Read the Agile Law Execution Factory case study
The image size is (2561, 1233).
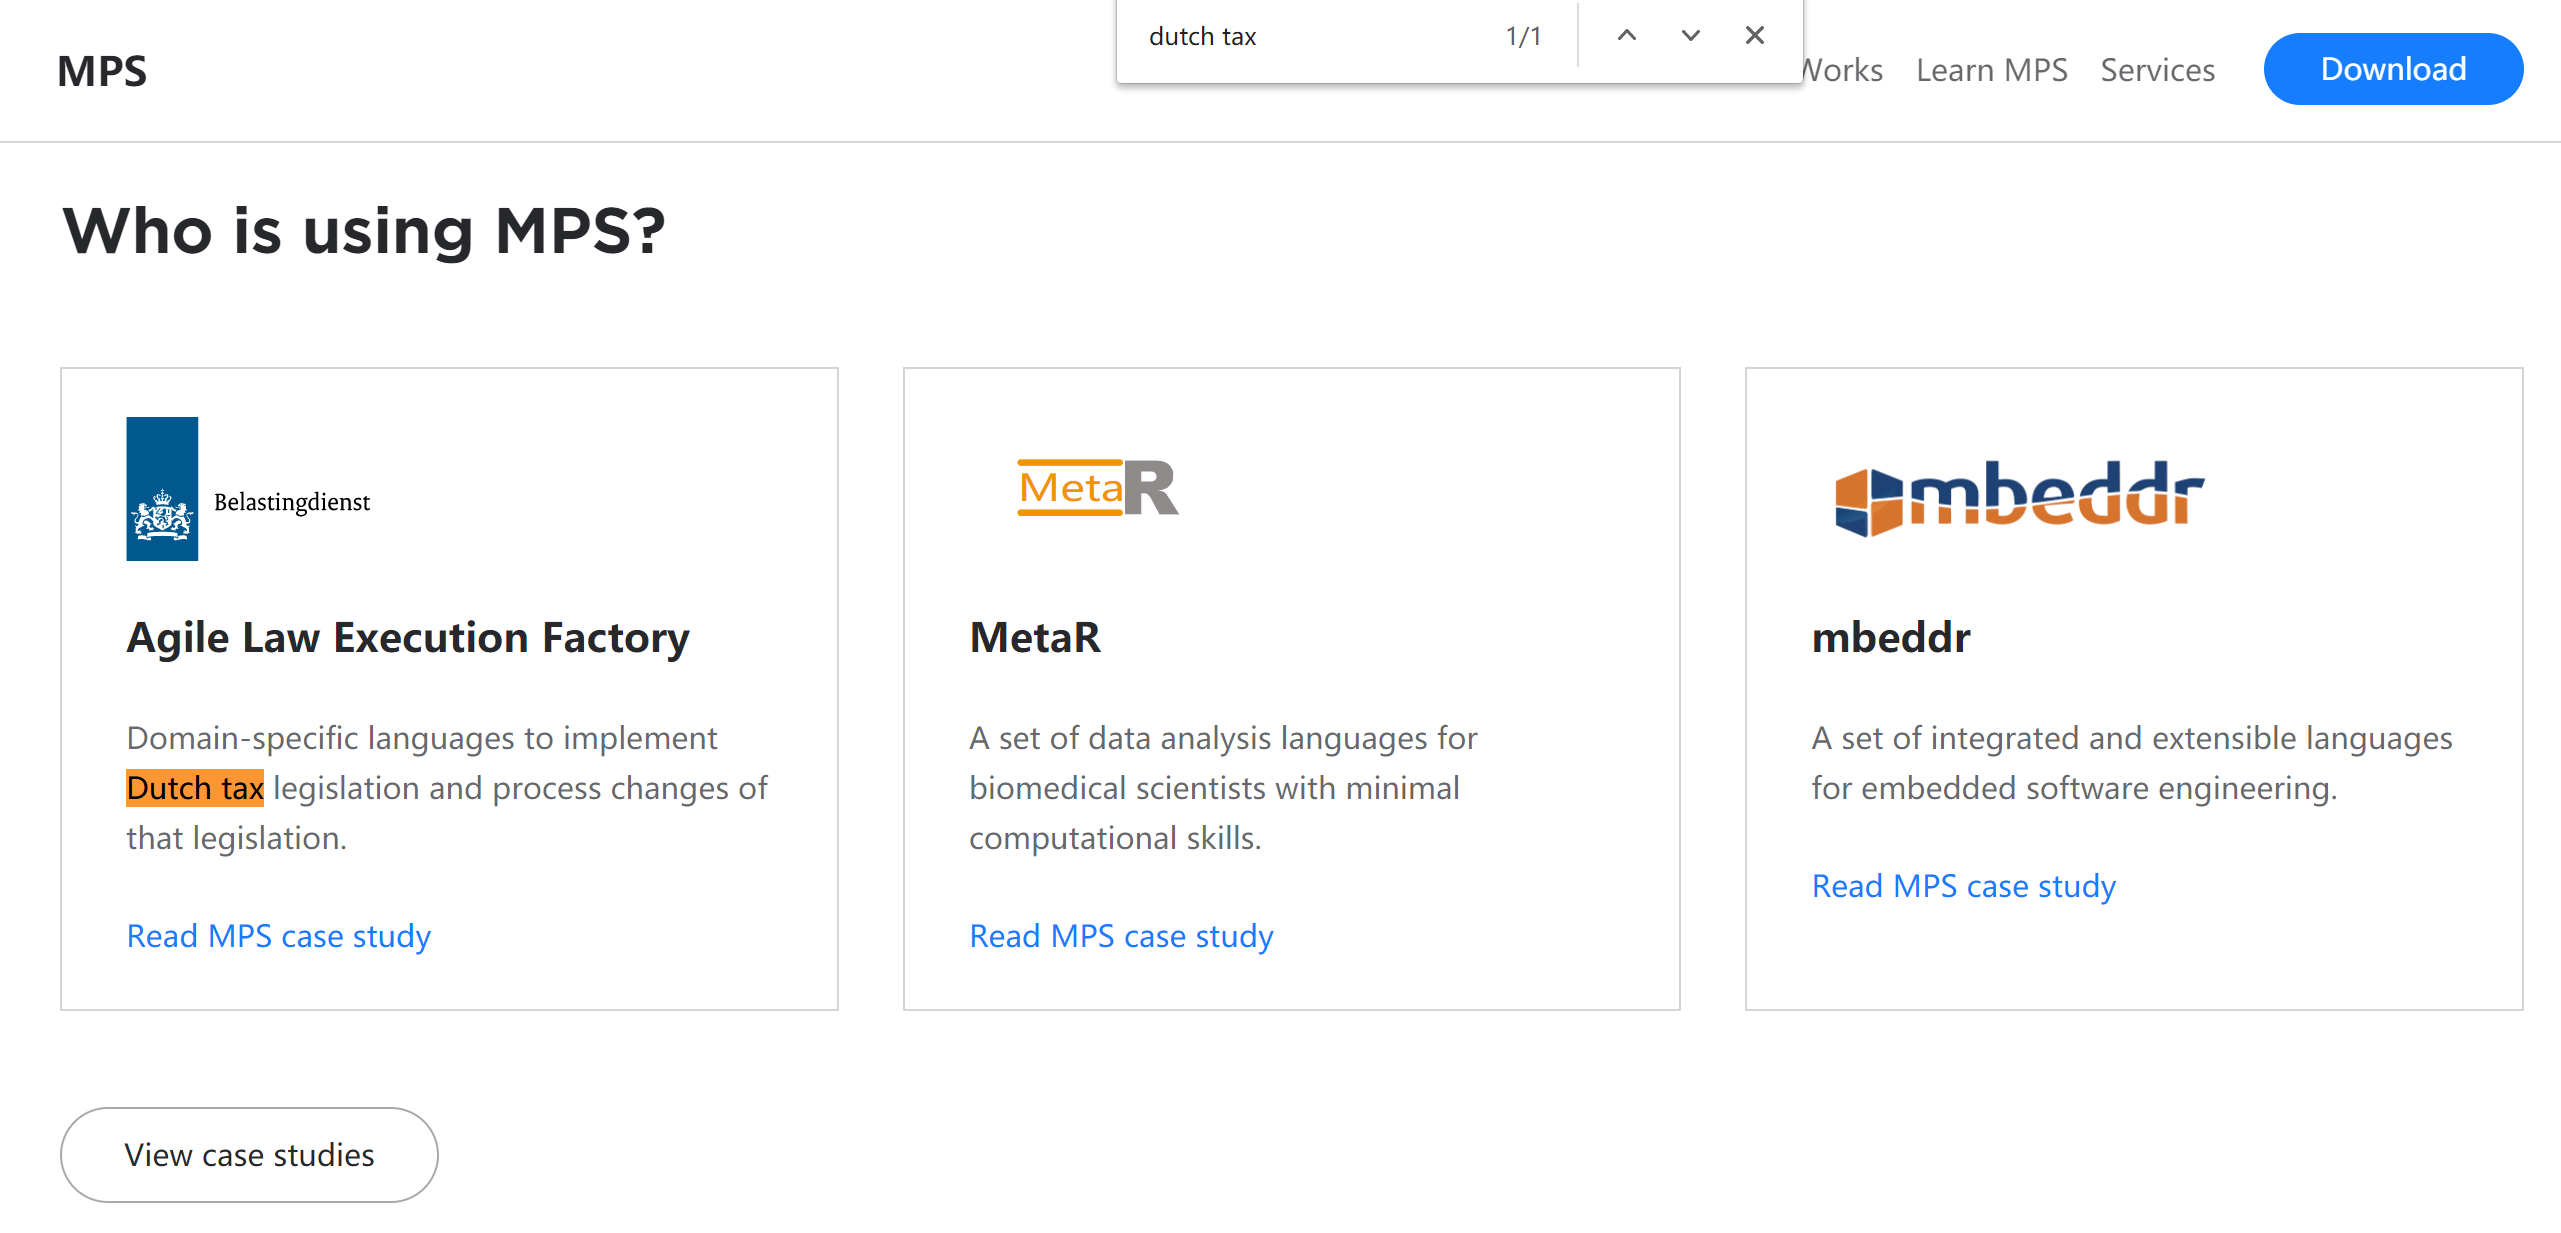[x=278, y=936]
